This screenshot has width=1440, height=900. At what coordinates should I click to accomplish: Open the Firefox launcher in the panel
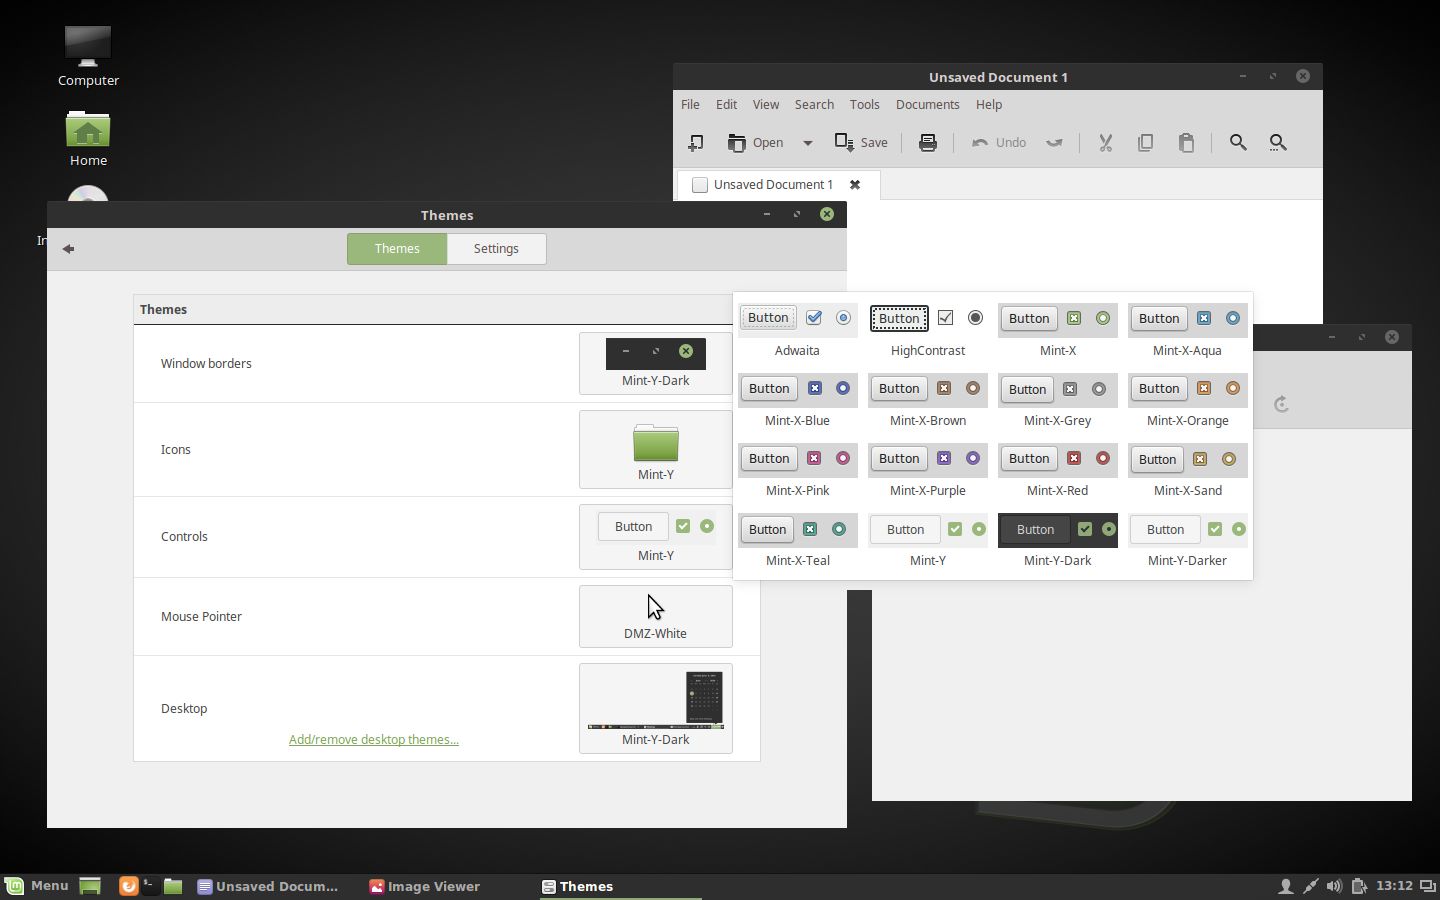[x=128, y=886]
